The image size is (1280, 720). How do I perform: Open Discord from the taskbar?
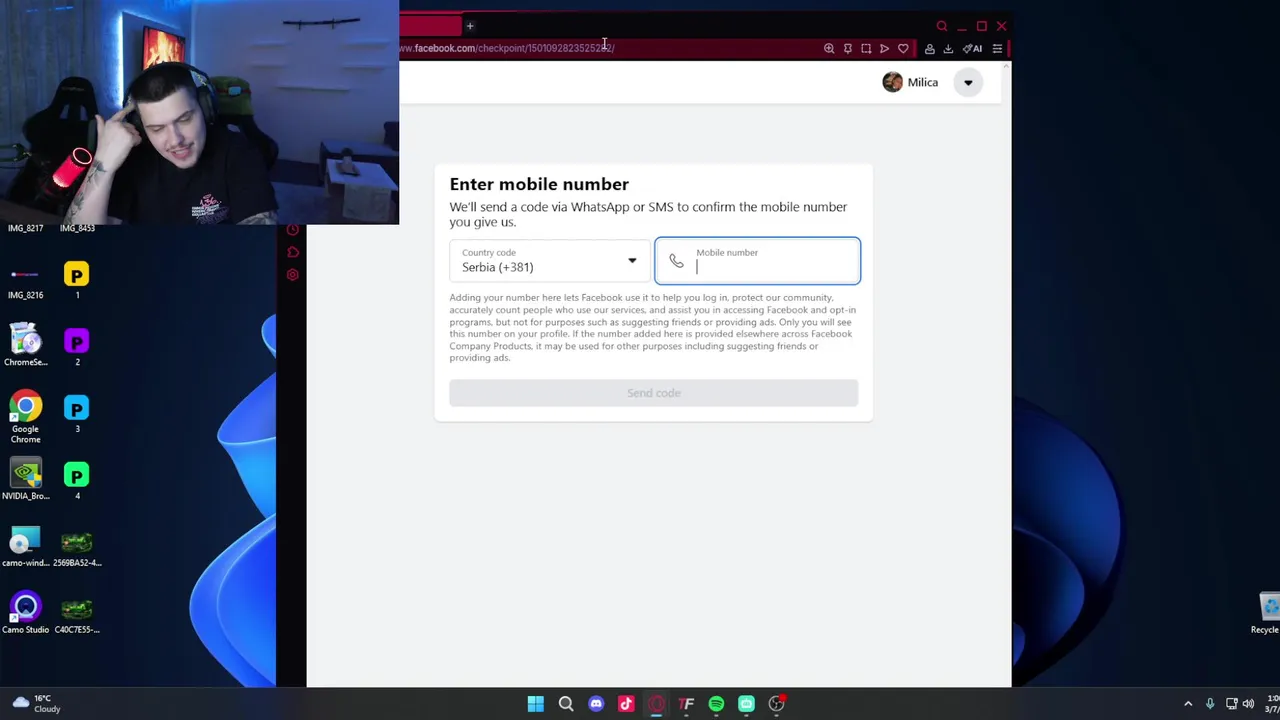click(596, 704)
